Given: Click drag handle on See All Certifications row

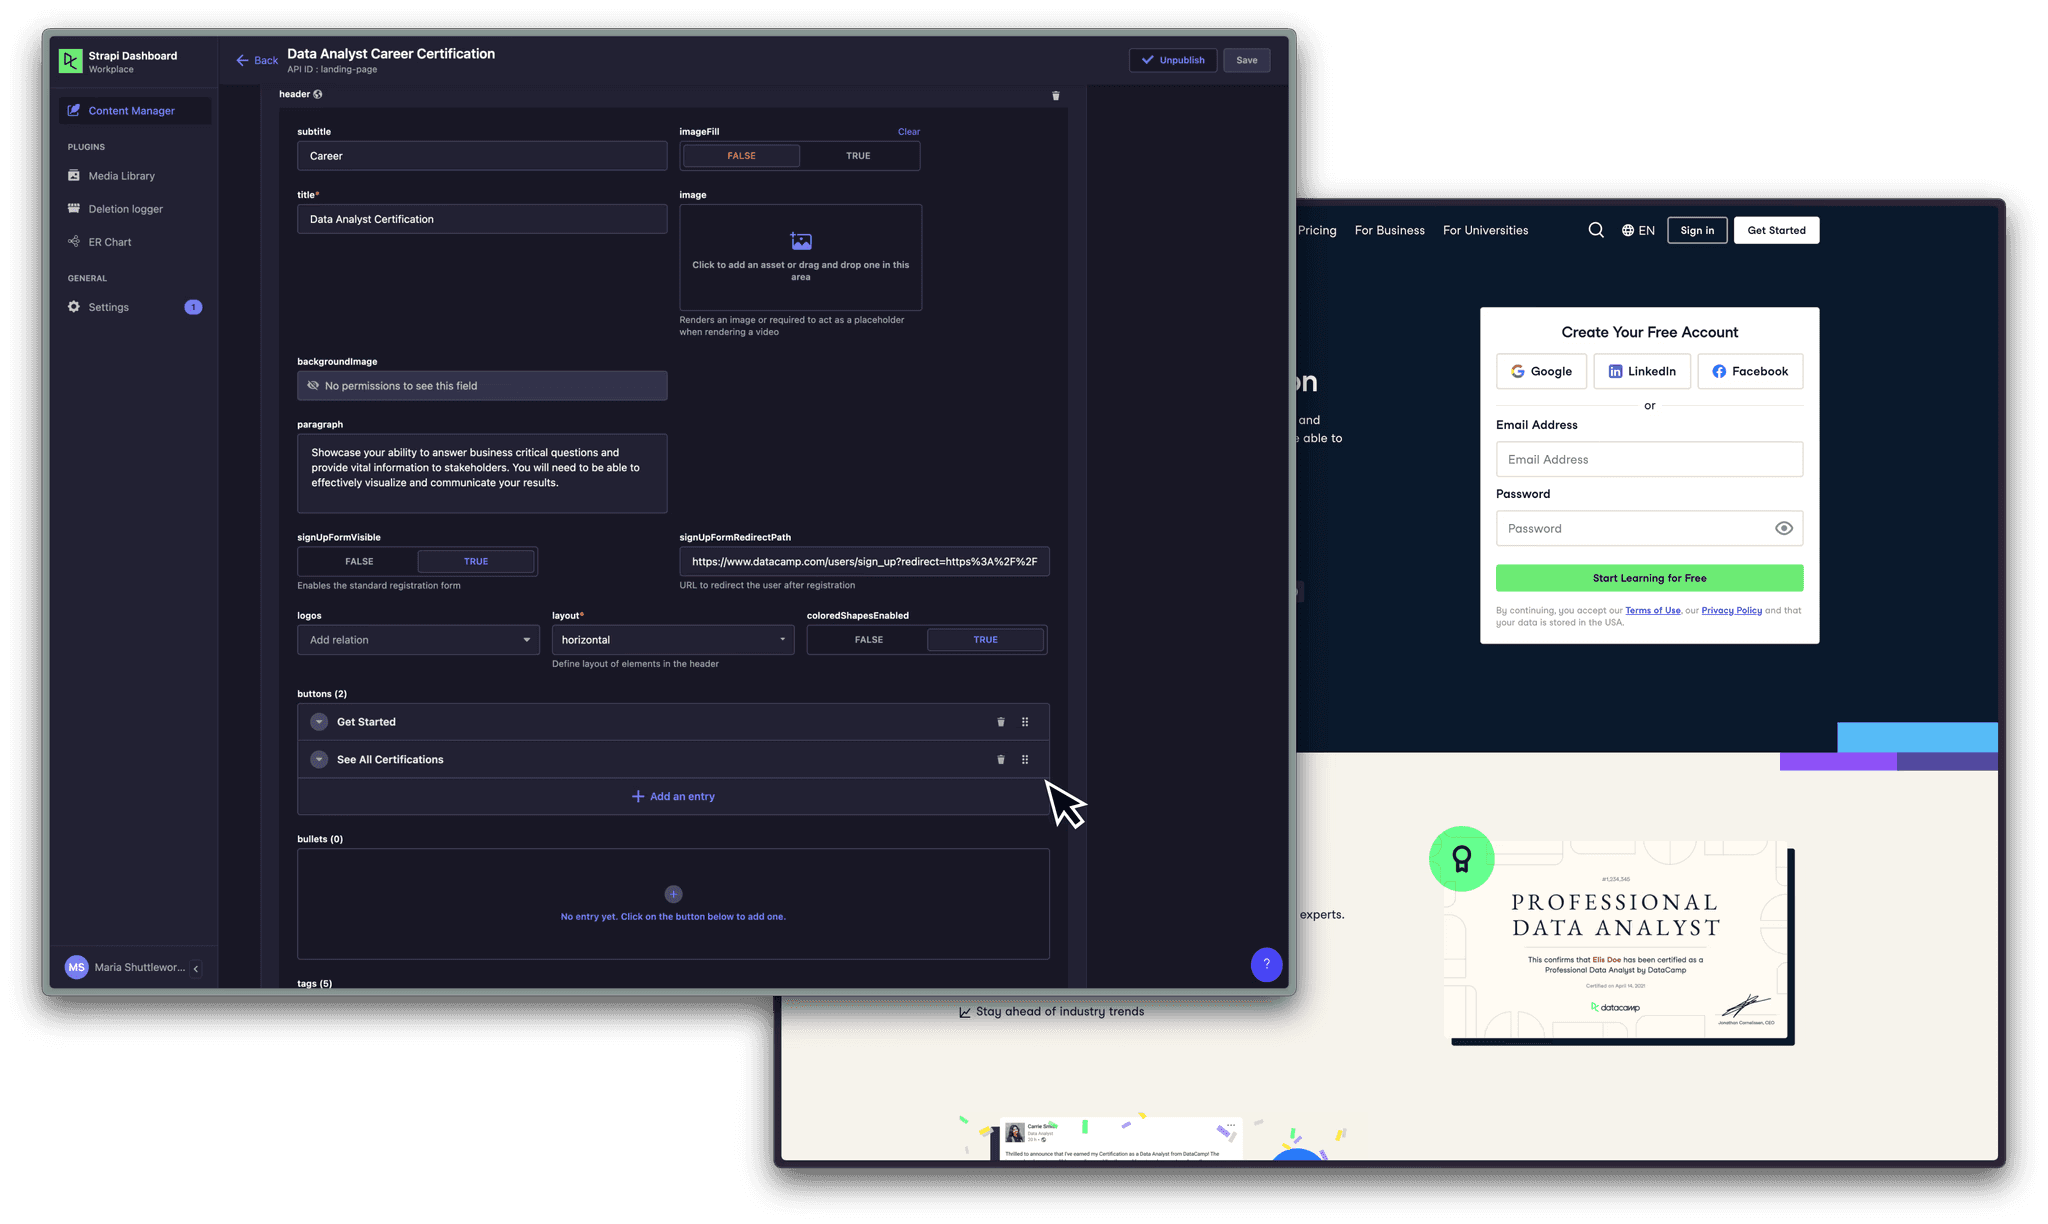Looking at the screenshot, I should click(1025, 760).
